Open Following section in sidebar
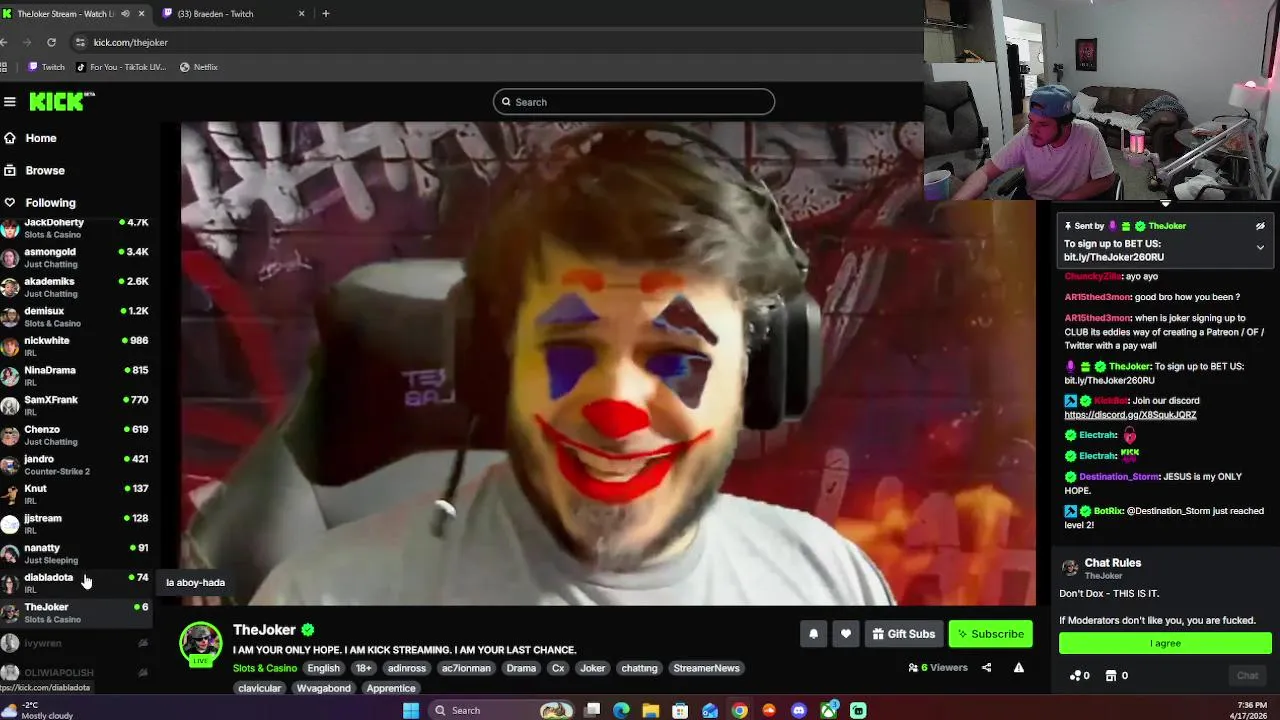Screen dimensions: 1280x720 [40, 202]
